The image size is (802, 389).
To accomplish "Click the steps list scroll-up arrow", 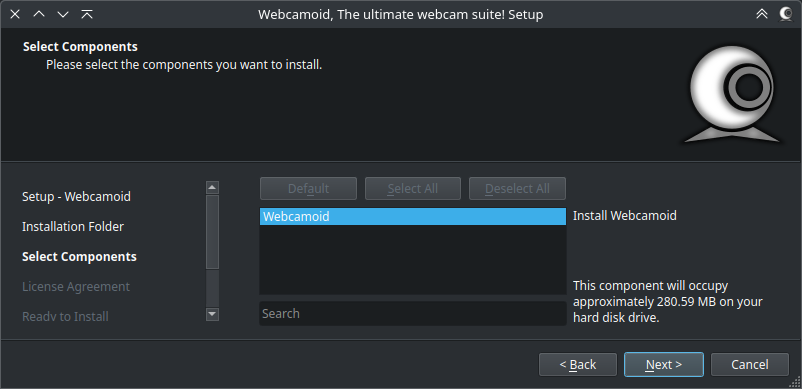I will tap(212, 187).
